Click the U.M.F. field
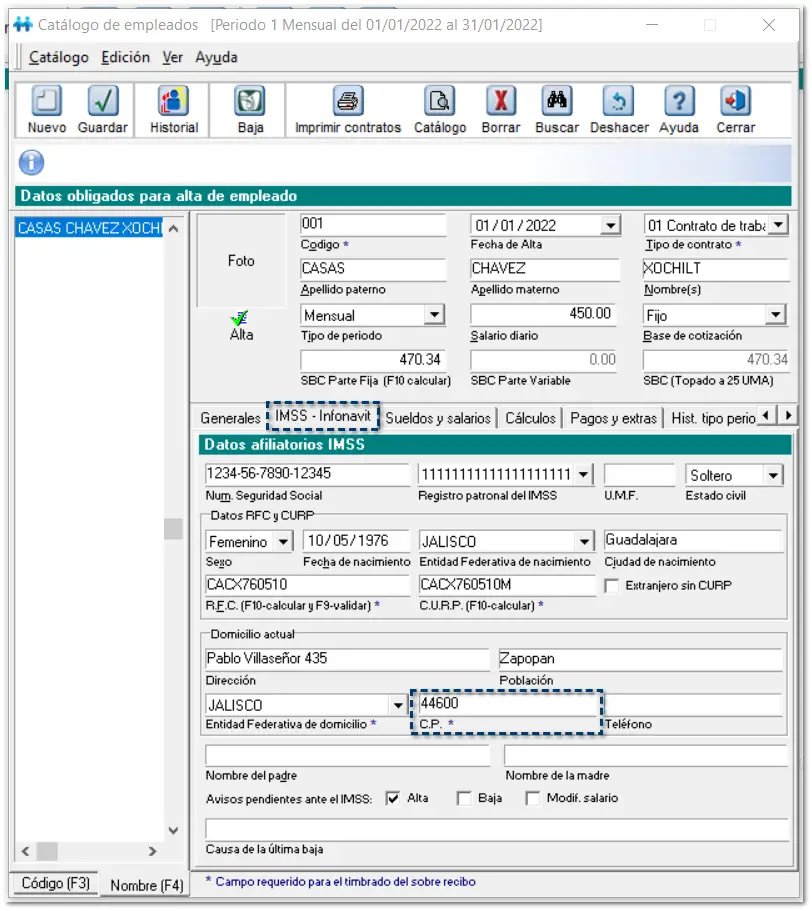 (639, 475)
